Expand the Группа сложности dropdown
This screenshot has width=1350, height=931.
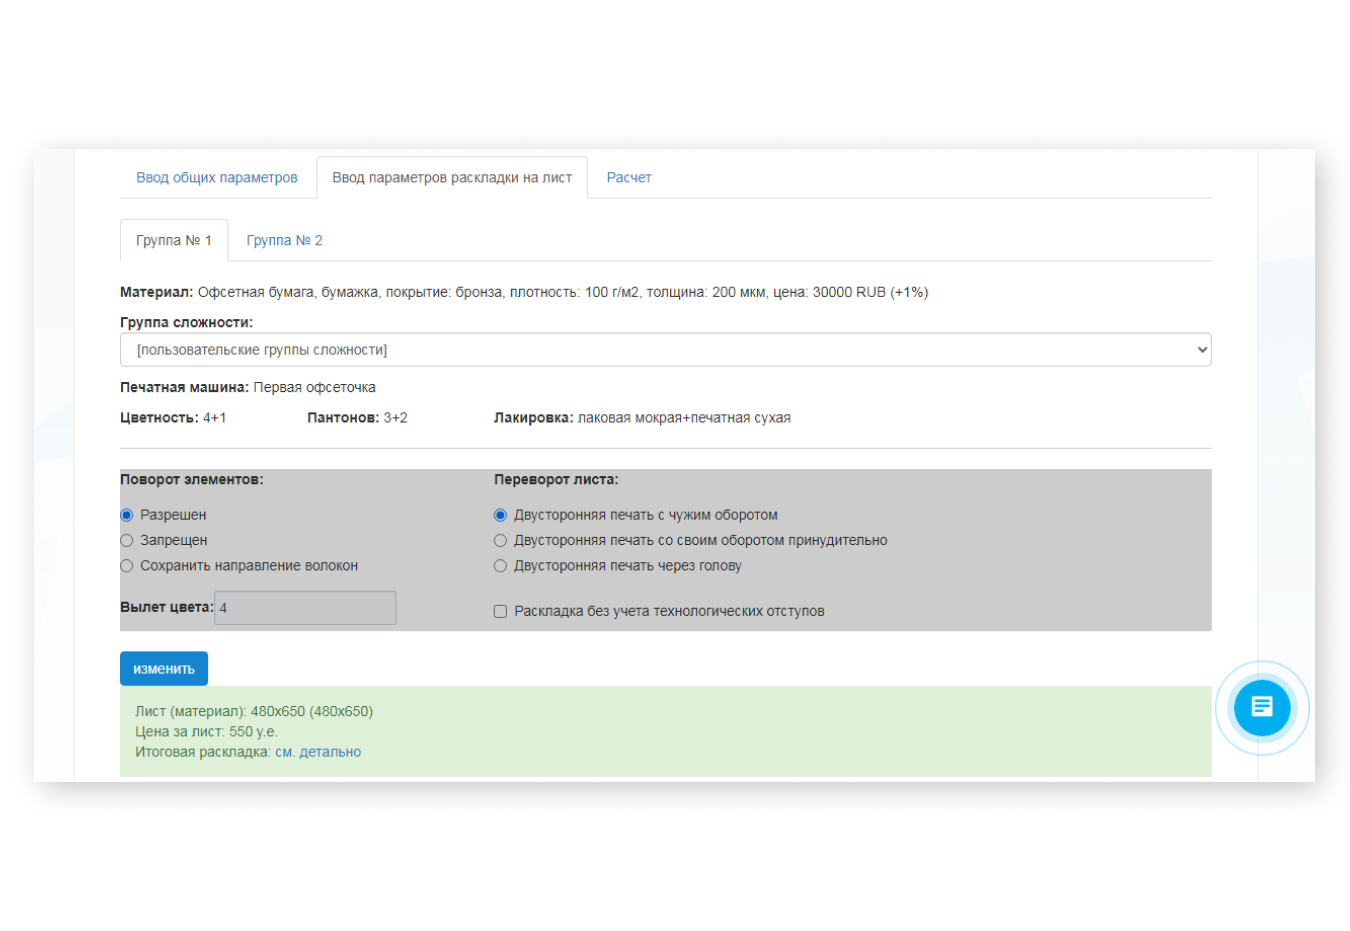pyautogui.click(x=665, y=350)
